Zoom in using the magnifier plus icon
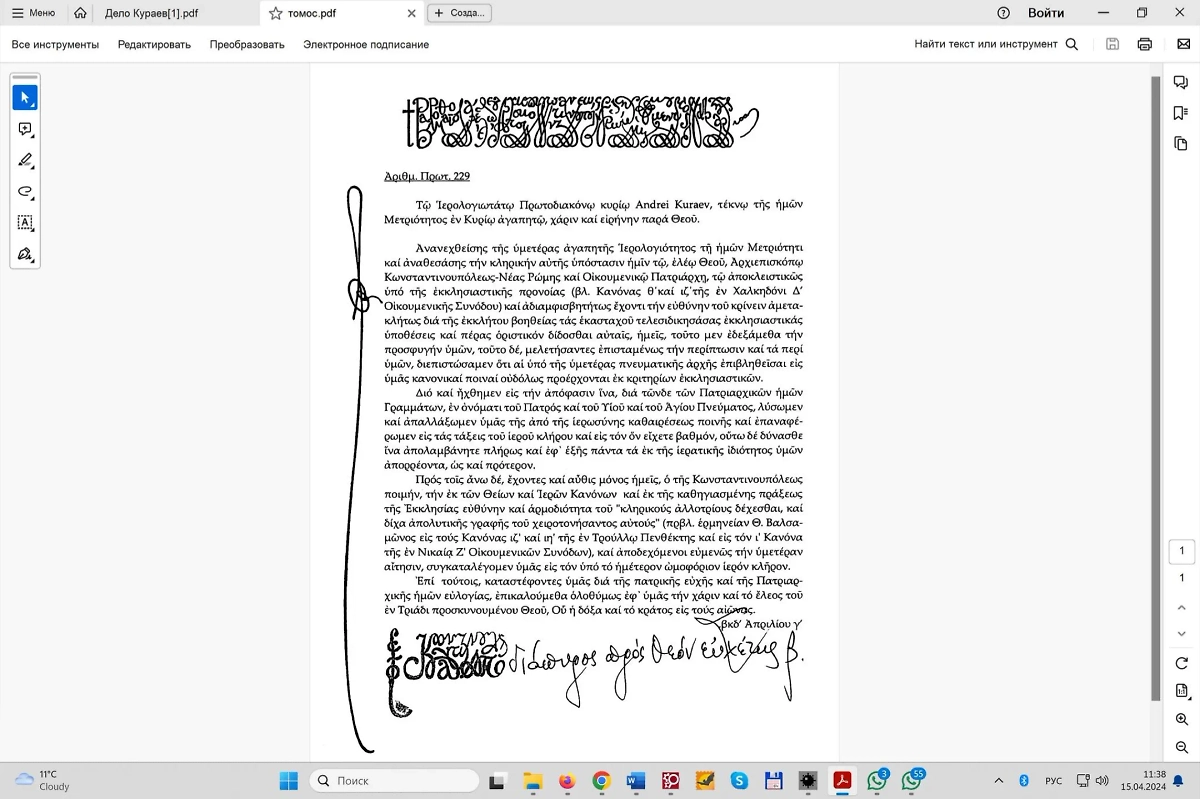1200x799 pixels. click(x=1181, y=720)
